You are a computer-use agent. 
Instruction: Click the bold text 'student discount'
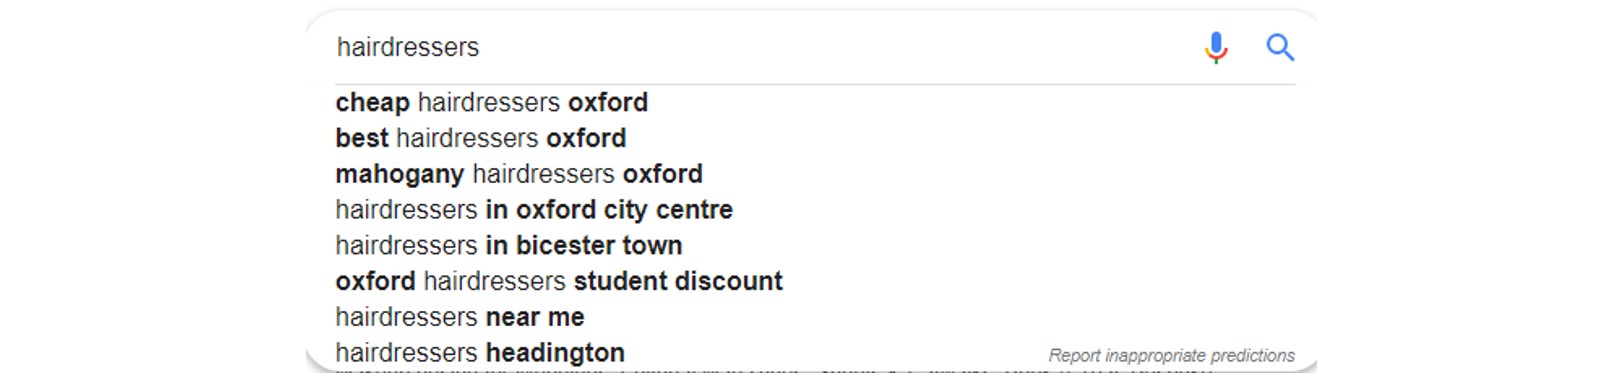tap(678, 281)
